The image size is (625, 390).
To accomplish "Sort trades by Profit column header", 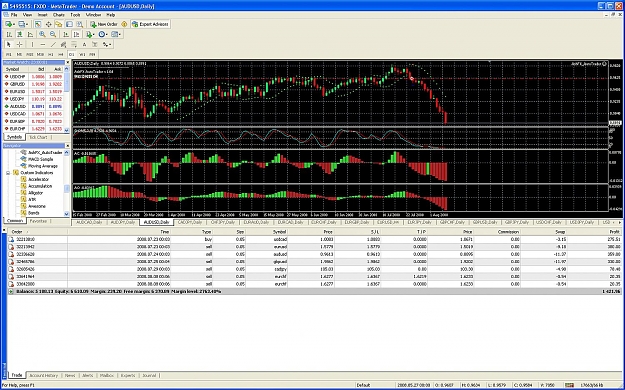I will (614, 232).
